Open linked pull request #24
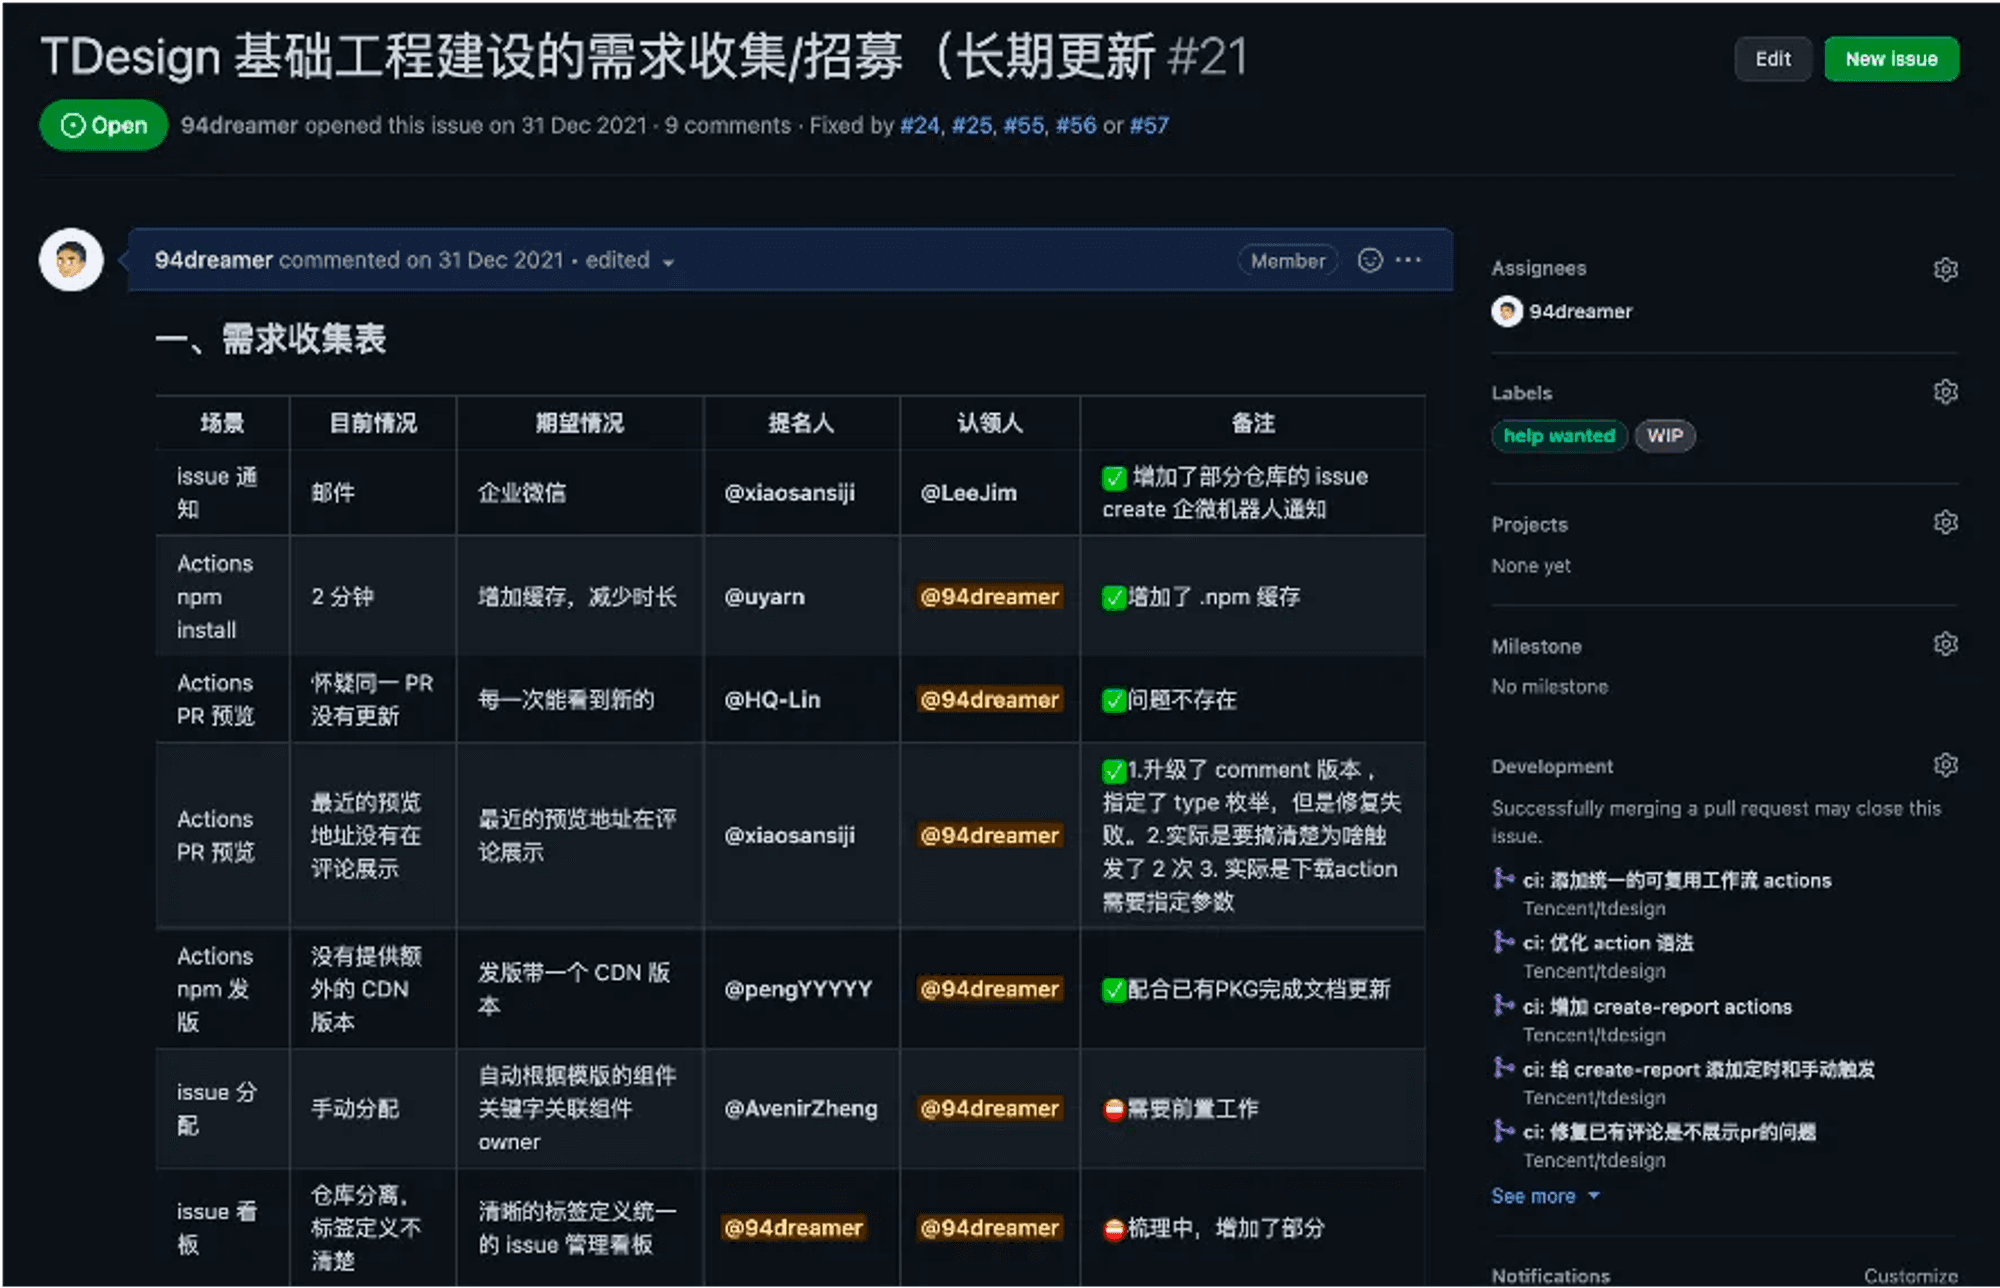2000x1288 pixels. click(920, 125)
